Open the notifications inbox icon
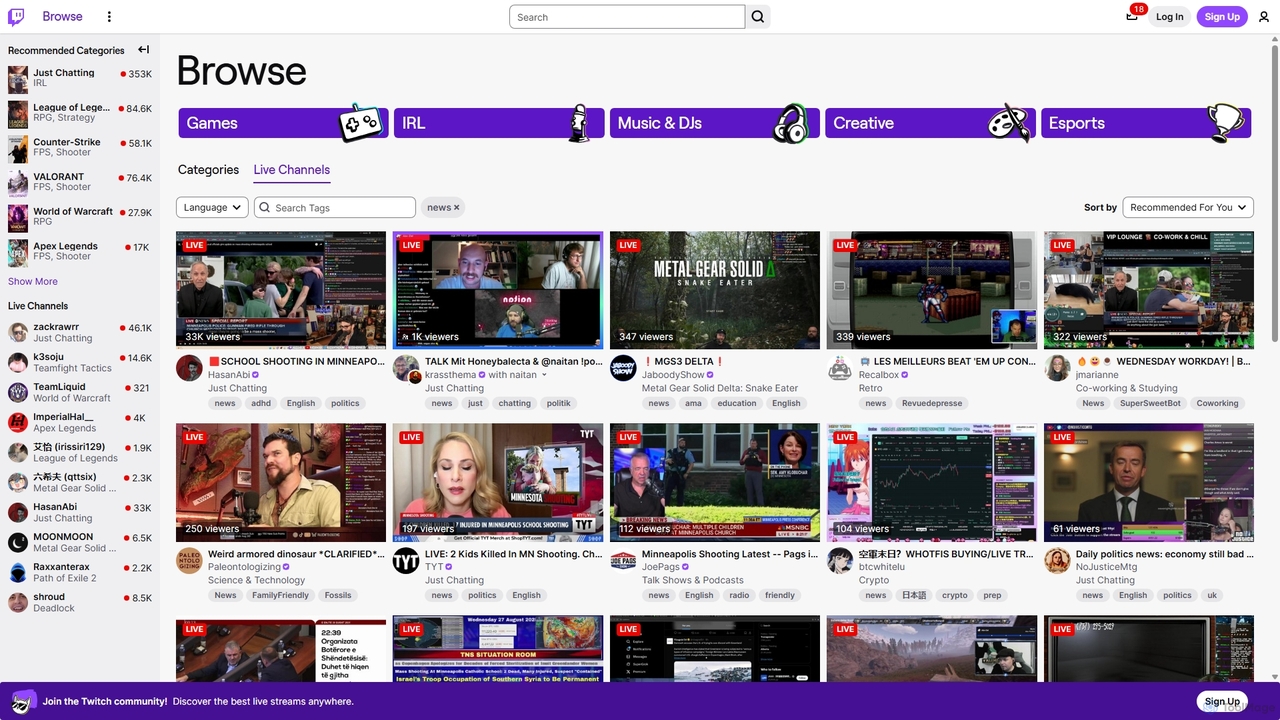This screenshot has width=1280, height=720. [x=1132, y=16]
